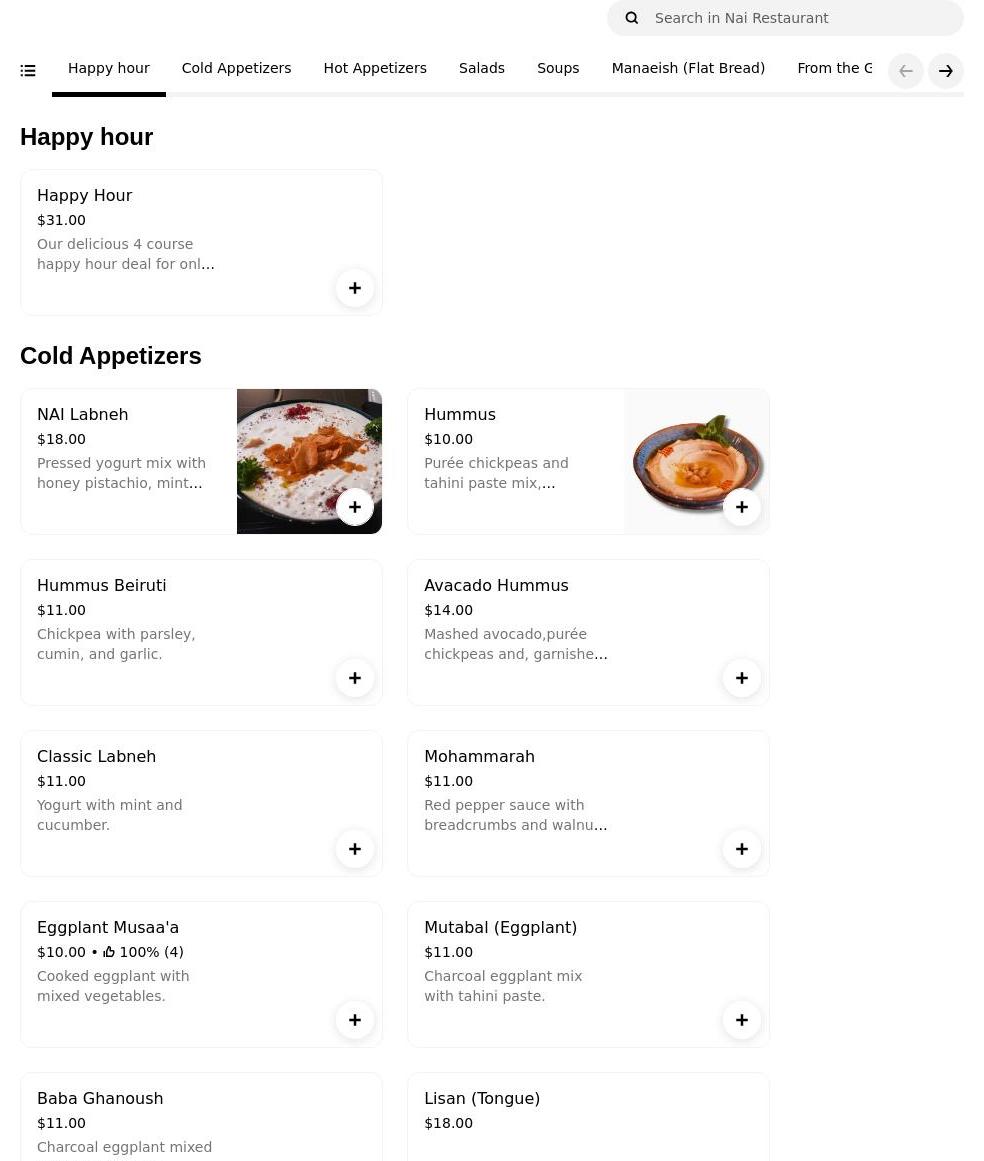
Task: Type in Search in Nai Restaurant field
Action: pos(800,18)
